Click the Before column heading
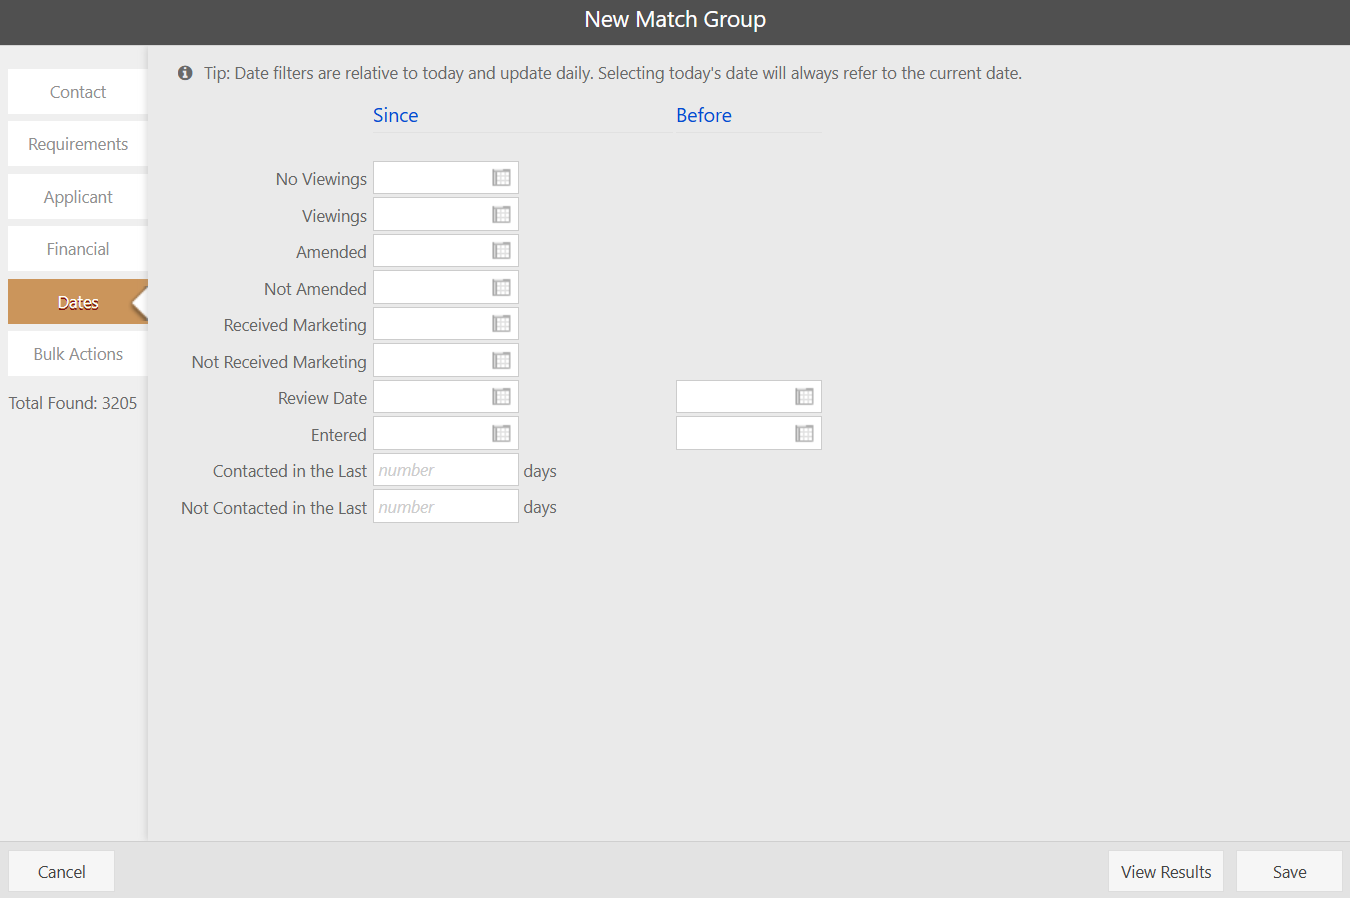1350x898 pixels. click(704, 115)
